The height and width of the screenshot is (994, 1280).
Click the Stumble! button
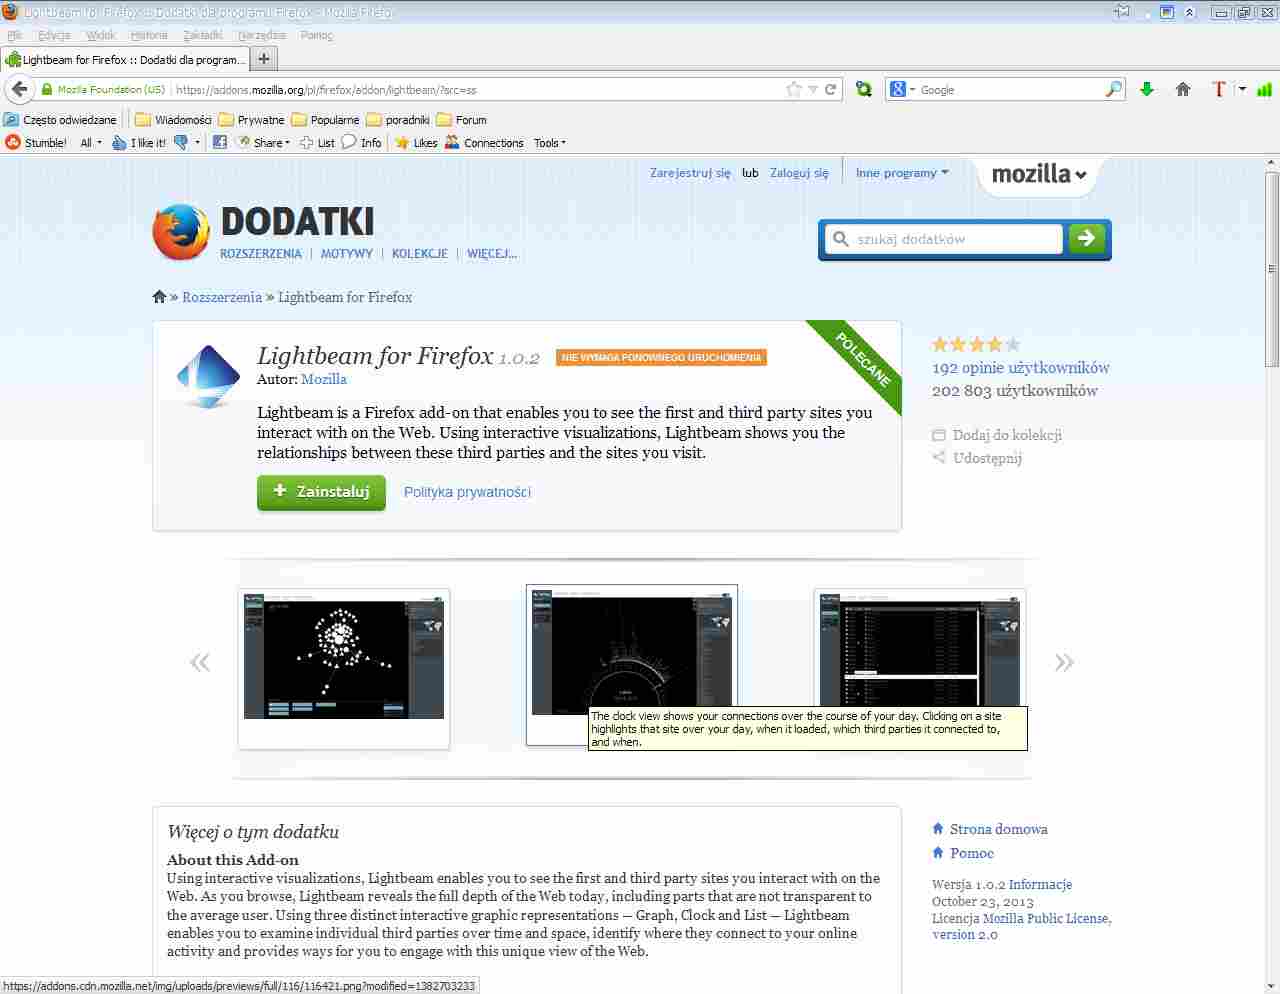[36, 143]
